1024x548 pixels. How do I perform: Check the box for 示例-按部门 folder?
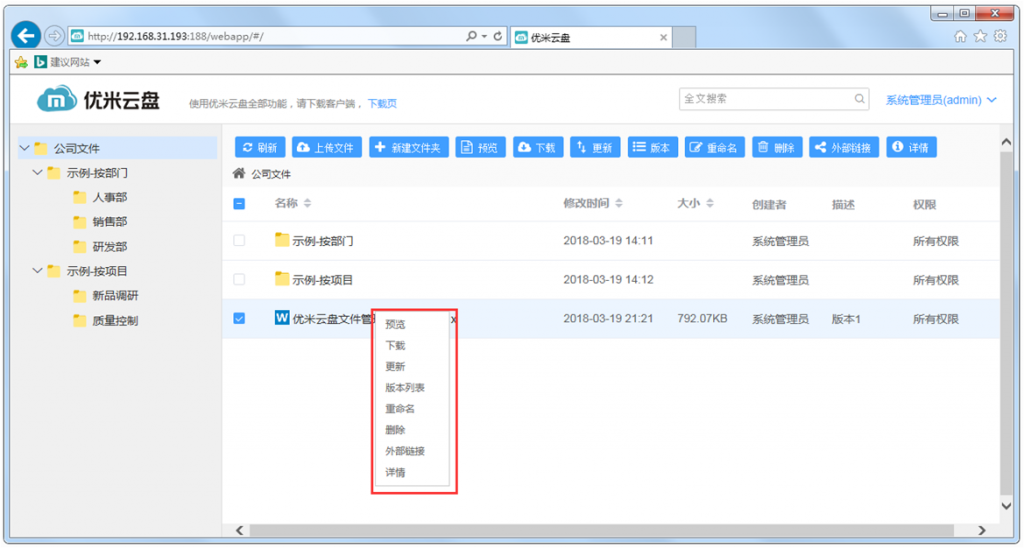coord(239,241)
